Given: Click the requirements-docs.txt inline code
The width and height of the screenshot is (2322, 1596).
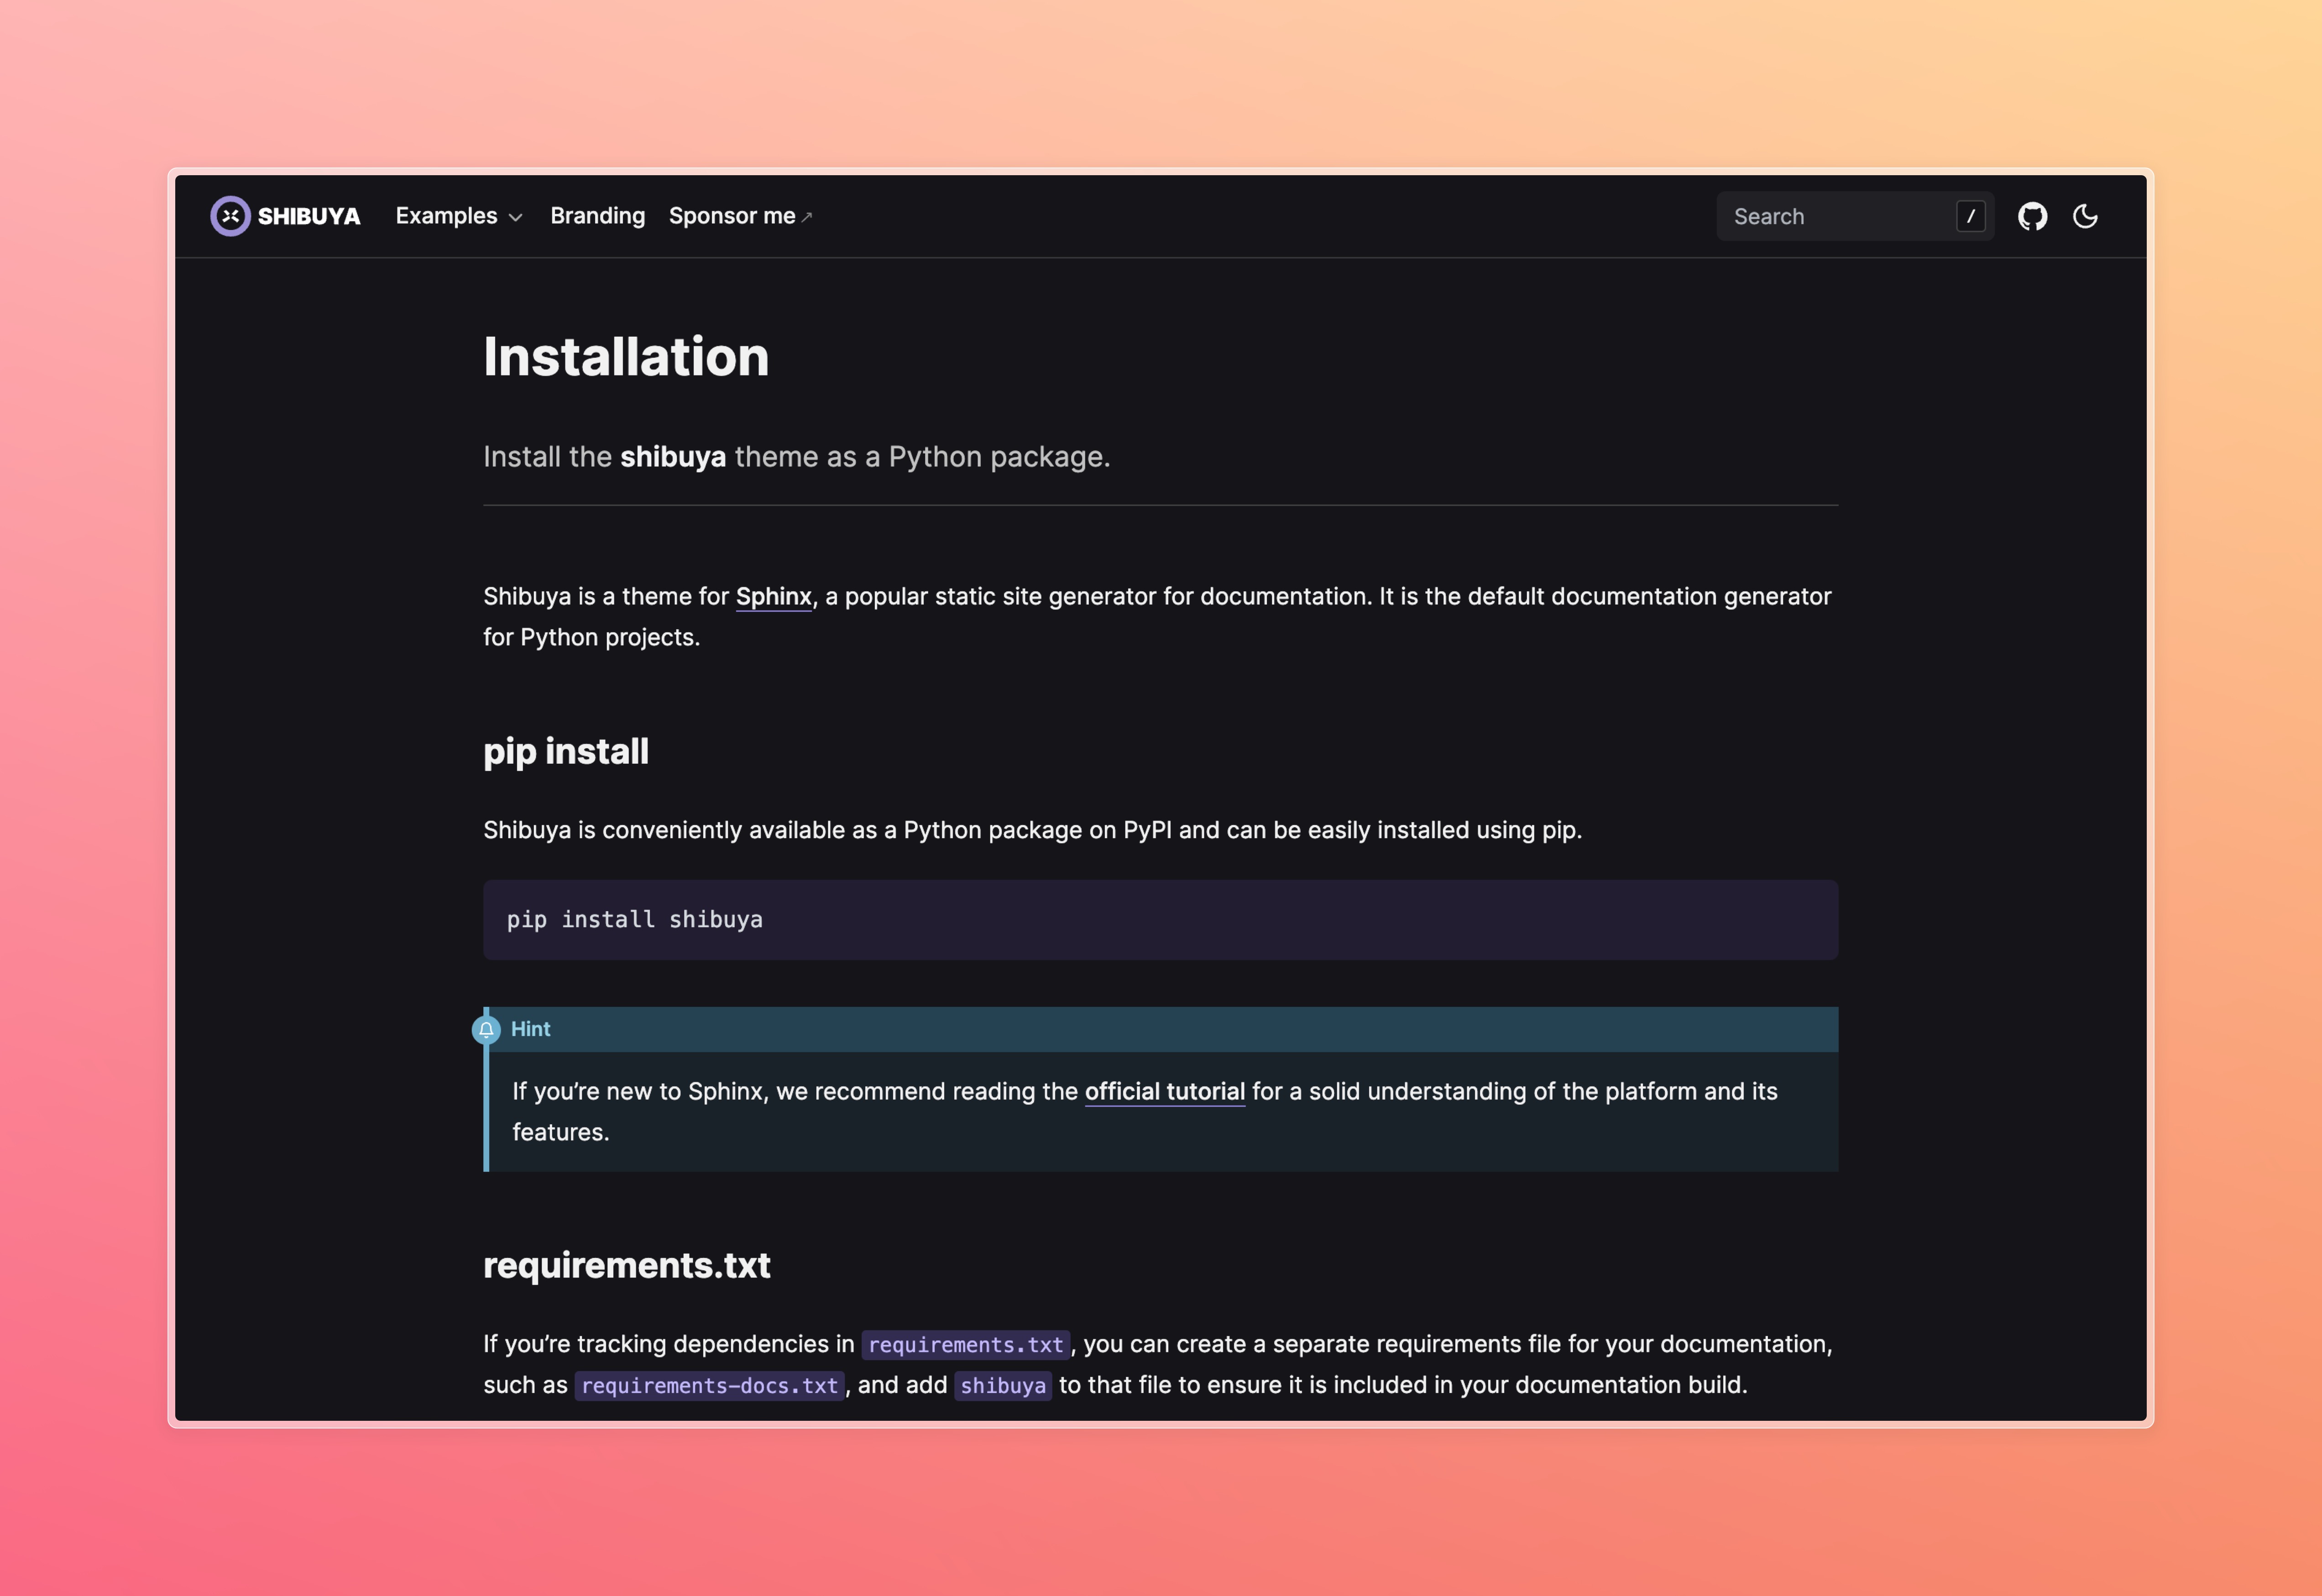Looking at the screenshot, I should [x=709, y=1386].
